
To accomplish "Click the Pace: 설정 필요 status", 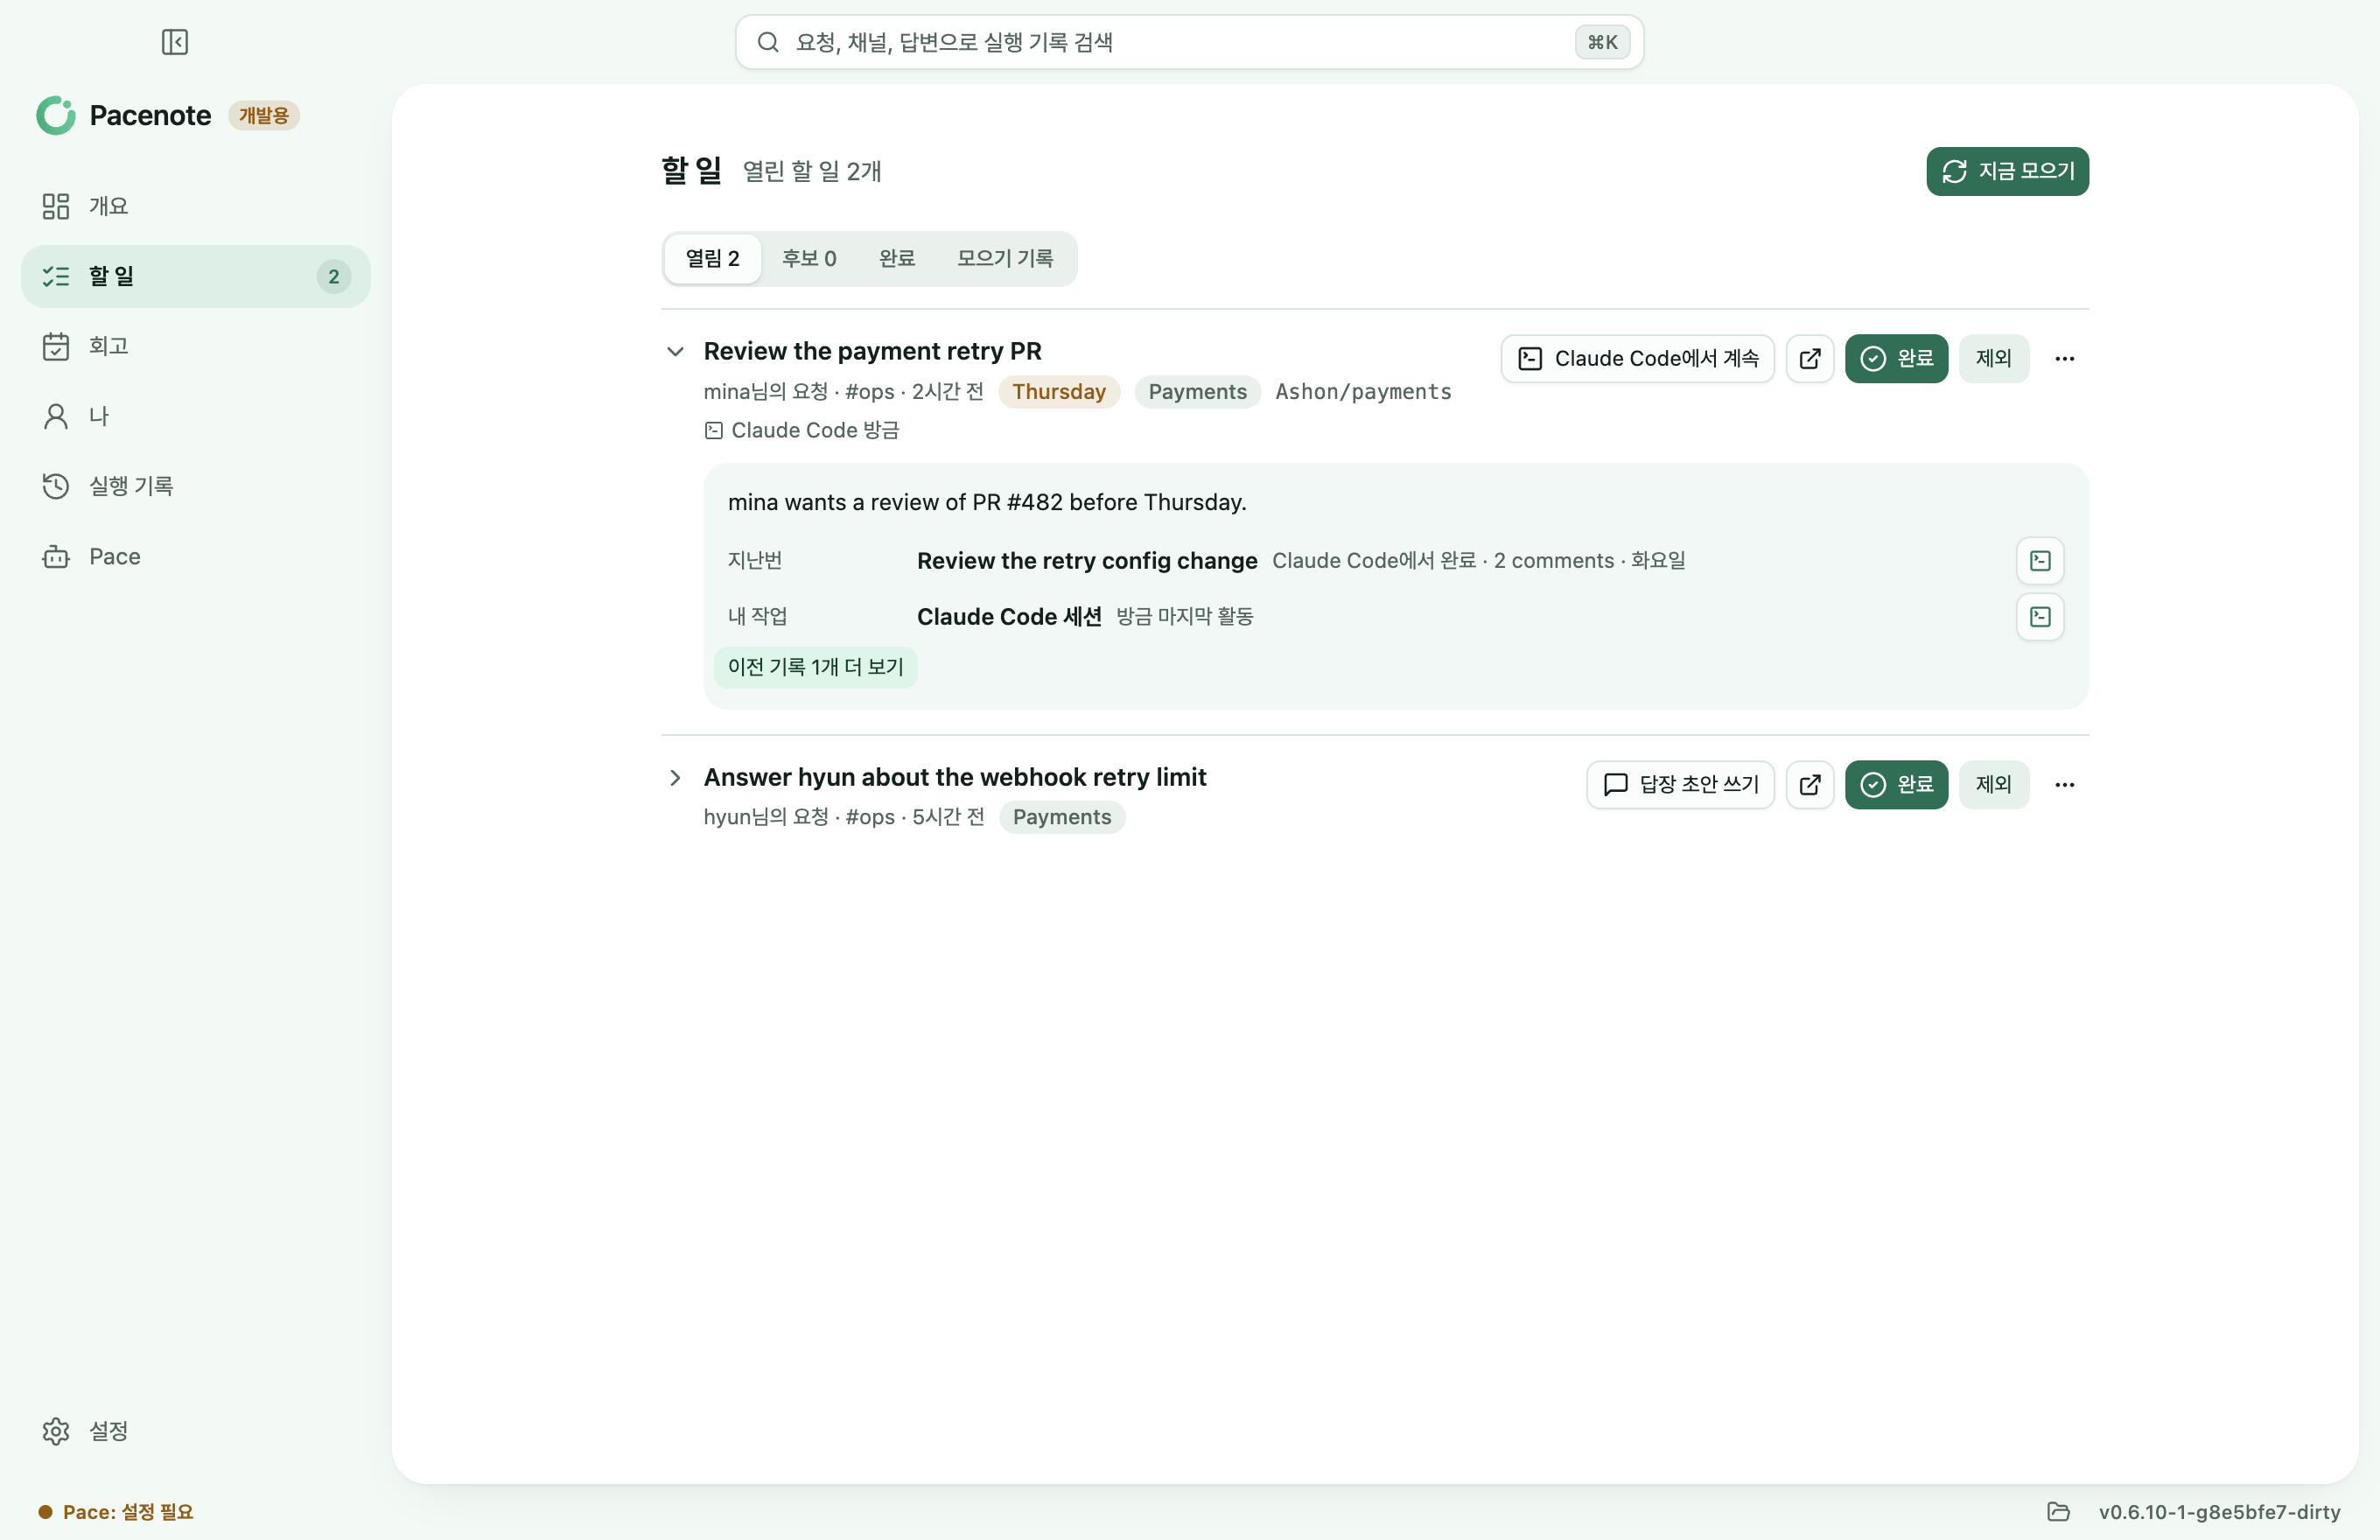I will click(x=116, y=1512).
